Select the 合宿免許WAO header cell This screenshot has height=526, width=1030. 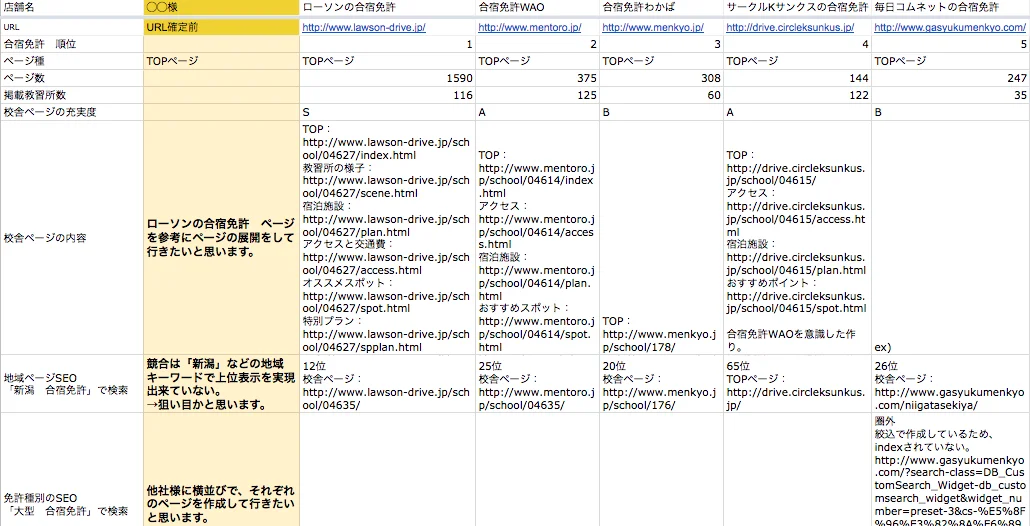(537, 8)
